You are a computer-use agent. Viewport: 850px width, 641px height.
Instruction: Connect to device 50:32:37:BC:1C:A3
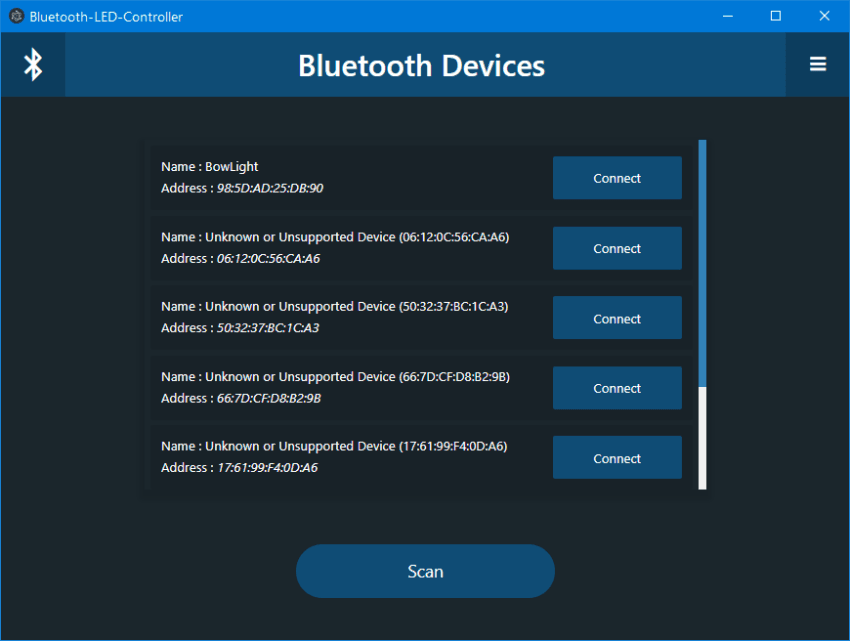(x=617, y=317)
